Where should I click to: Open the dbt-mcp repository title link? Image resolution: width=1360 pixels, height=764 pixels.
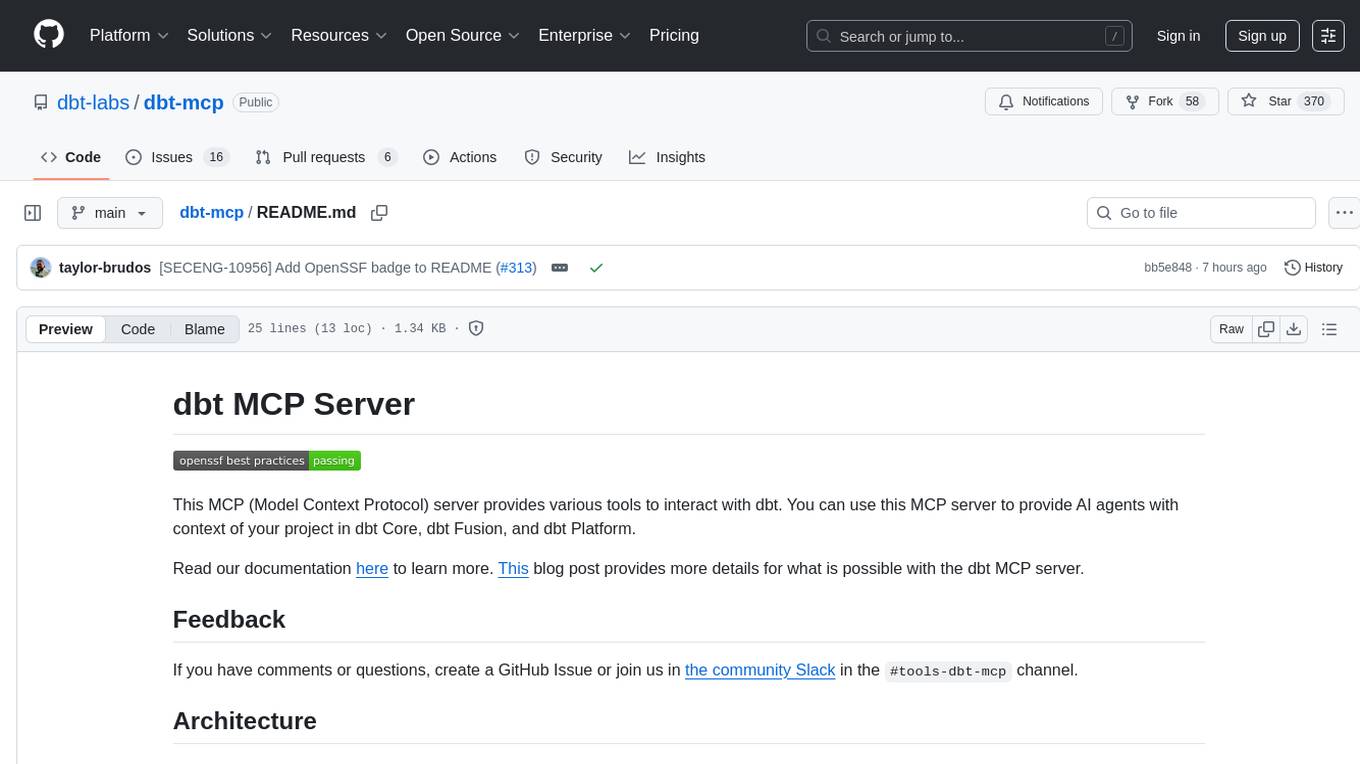click(x=184, y=102)
